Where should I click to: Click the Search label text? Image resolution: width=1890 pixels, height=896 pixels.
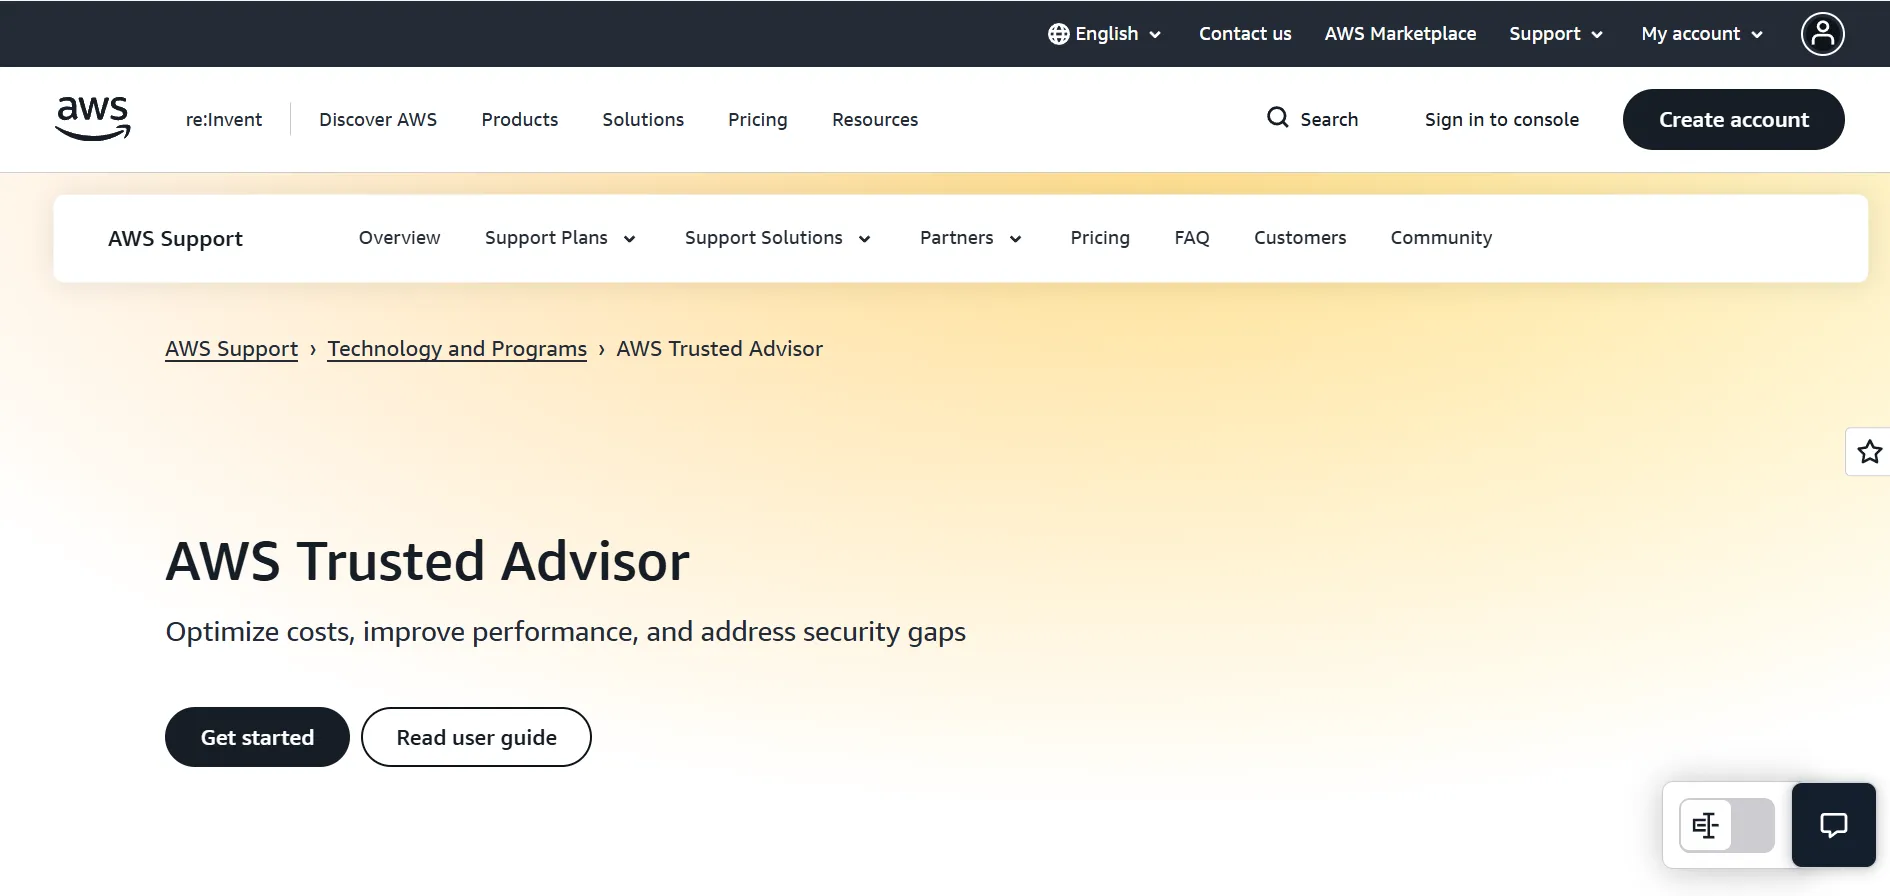click(1329, 119)
